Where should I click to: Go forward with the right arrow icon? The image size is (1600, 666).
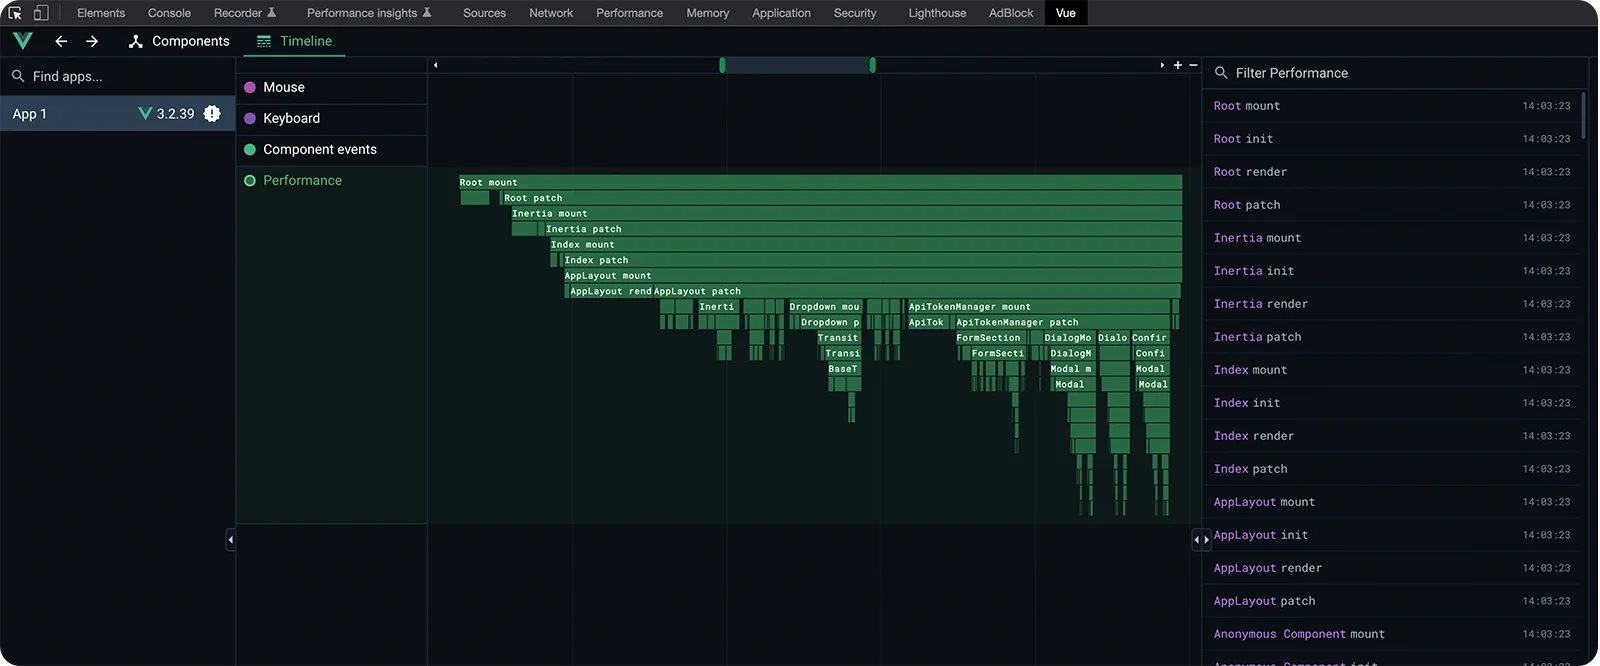(92, 41)
